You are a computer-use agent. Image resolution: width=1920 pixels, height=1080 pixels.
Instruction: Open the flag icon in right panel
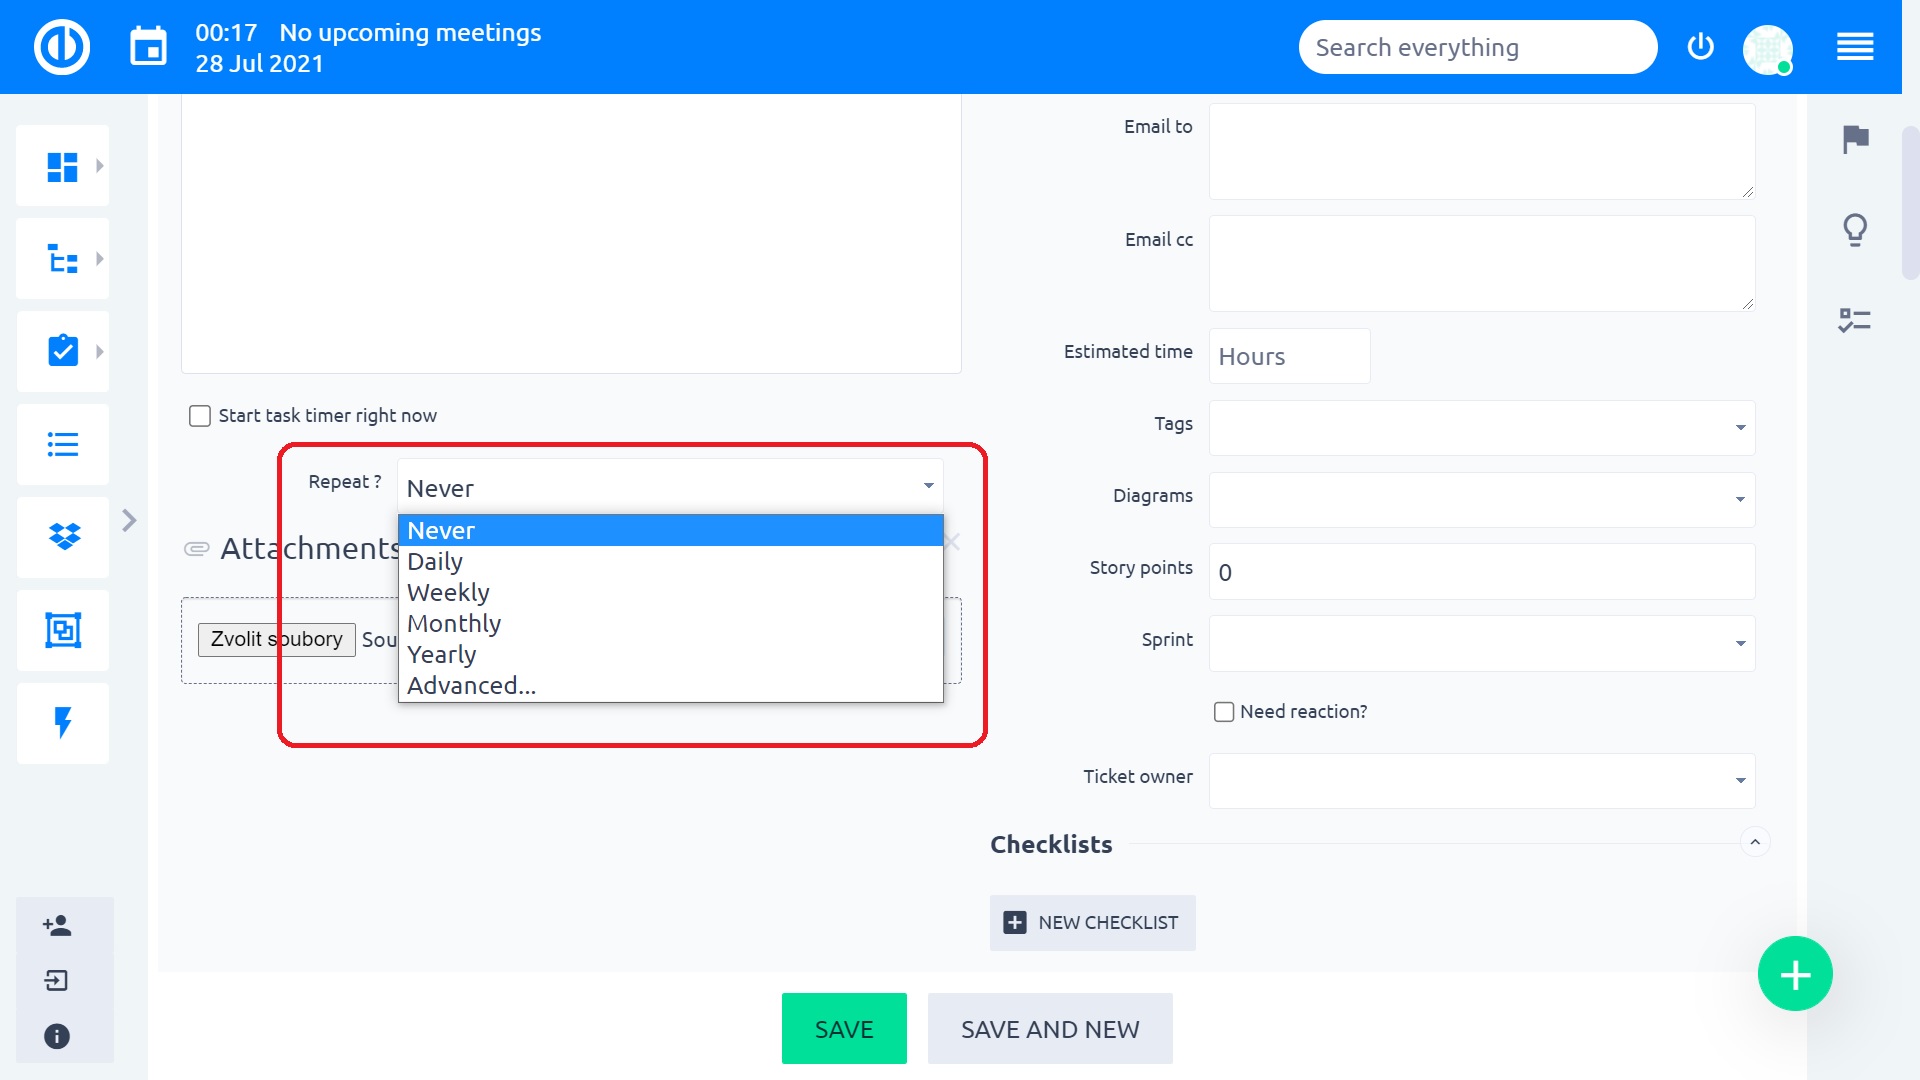[x=1855, y=139]
